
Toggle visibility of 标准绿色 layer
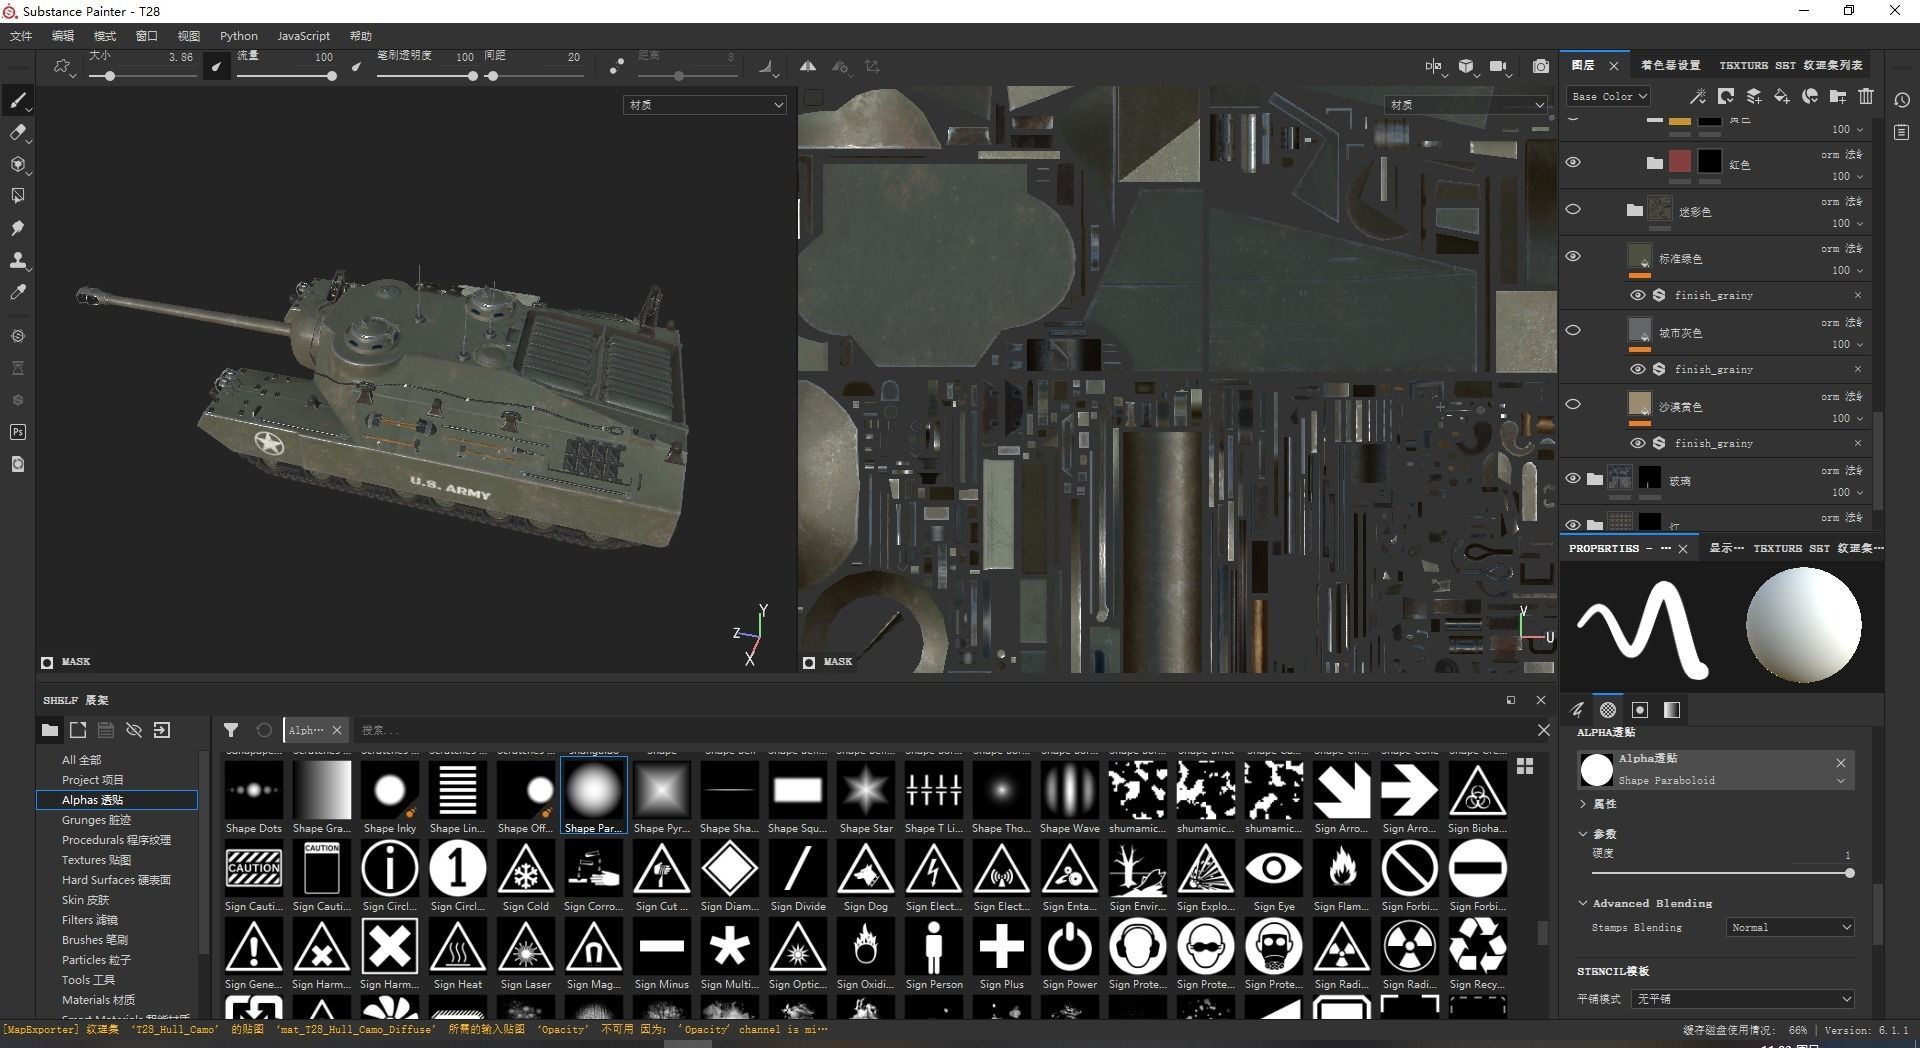[x=1573, y=256]
